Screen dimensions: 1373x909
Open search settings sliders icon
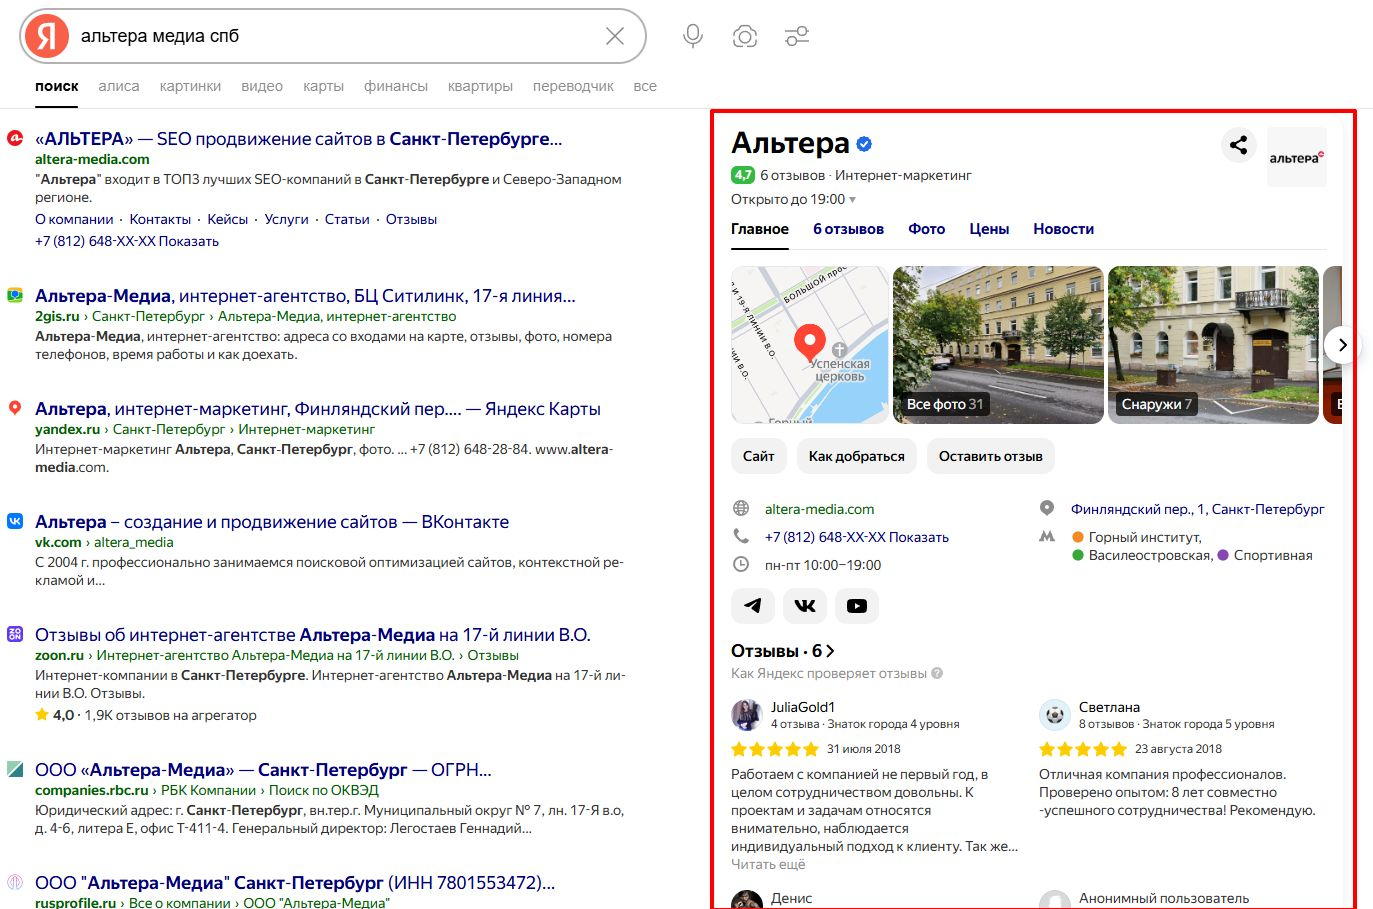tap(797, 37)
